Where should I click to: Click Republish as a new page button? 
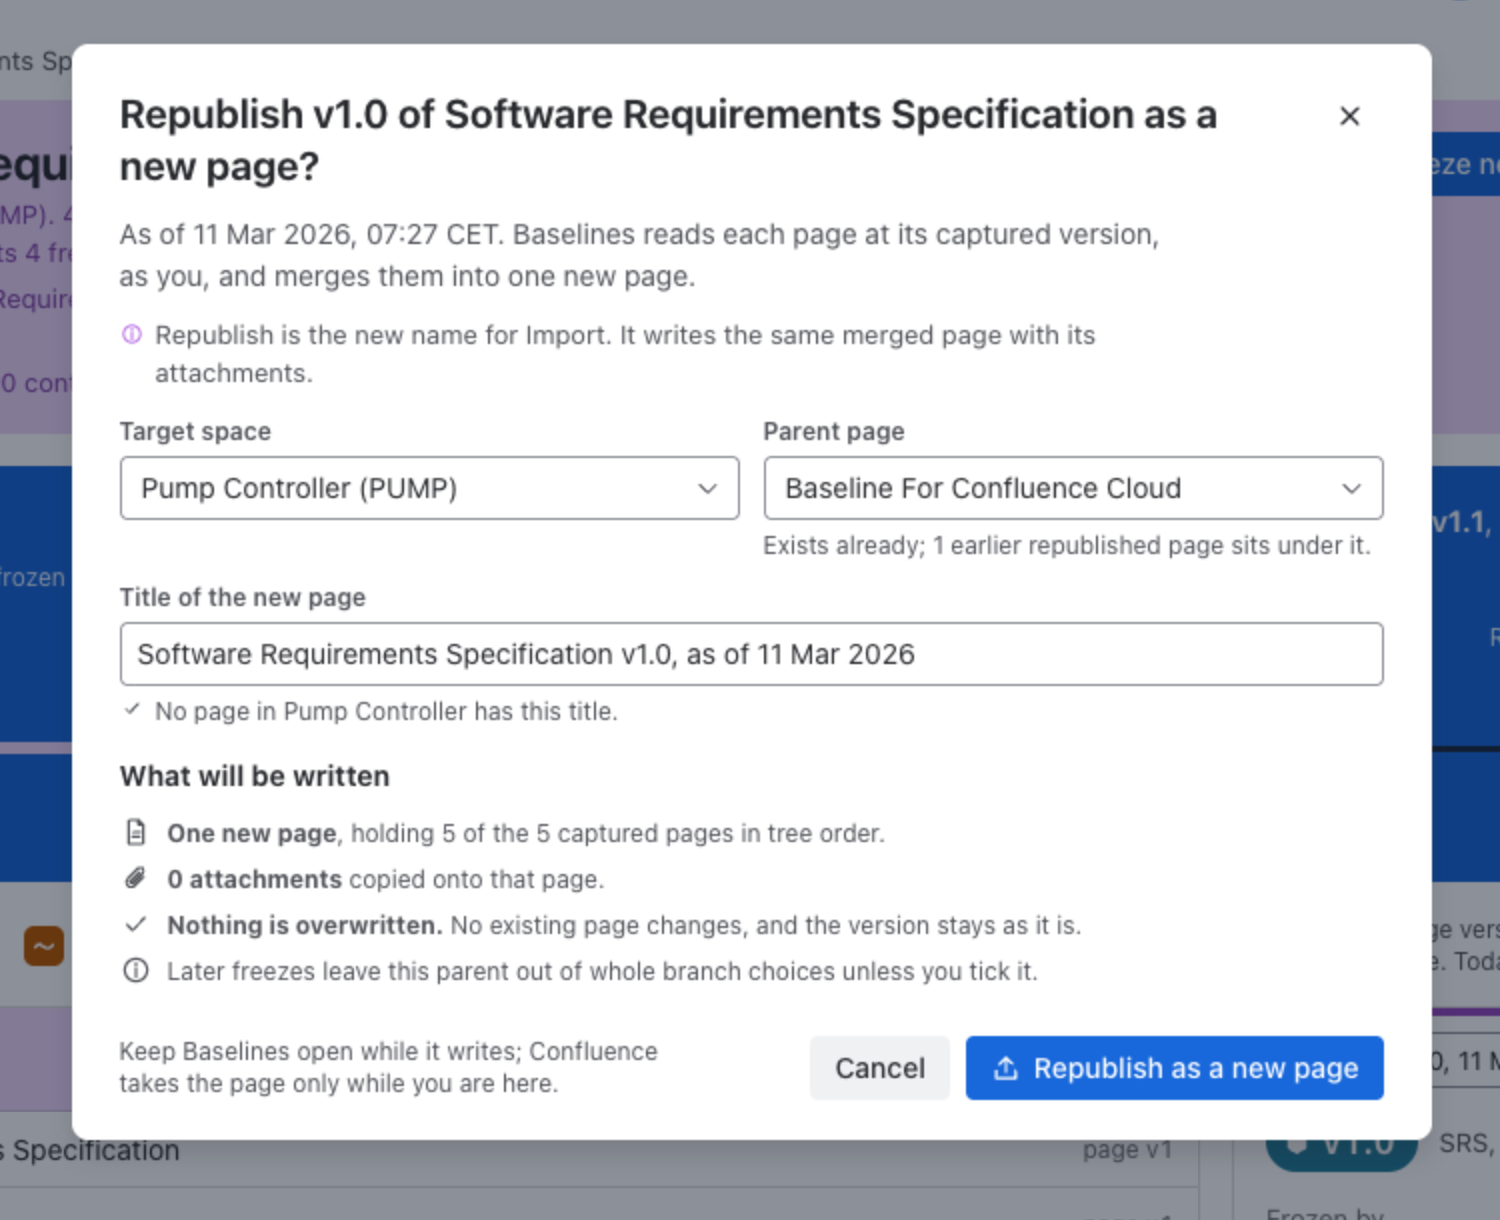[x=1175, y=1068]
